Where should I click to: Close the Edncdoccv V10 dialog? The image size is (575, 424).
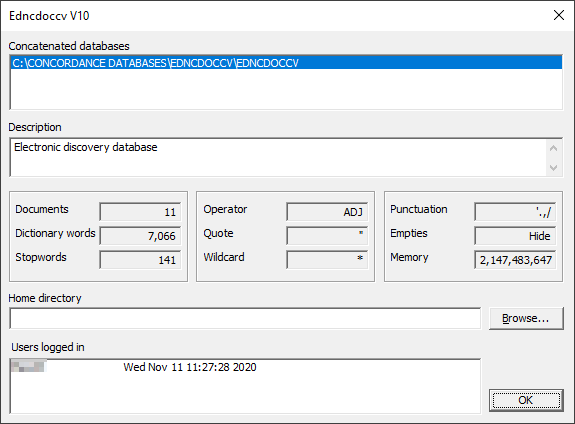(x=559, y=15)
